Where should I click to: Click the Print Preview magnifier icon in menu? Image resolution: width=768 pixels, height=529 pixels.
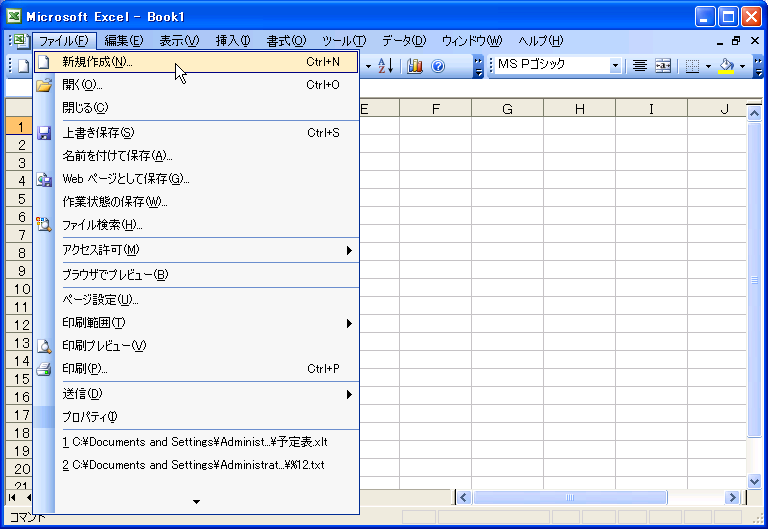click(x=44, y=346)
